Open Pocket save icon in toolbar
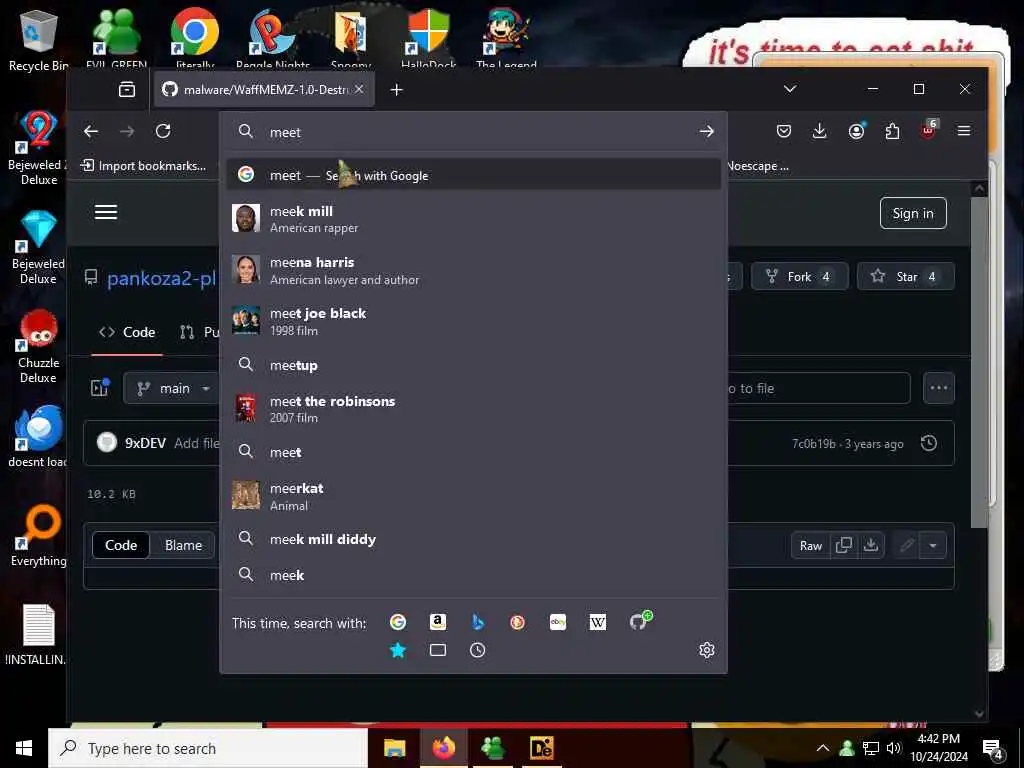The width and height of the screenshot is (1024, 768). pos(784,131)
